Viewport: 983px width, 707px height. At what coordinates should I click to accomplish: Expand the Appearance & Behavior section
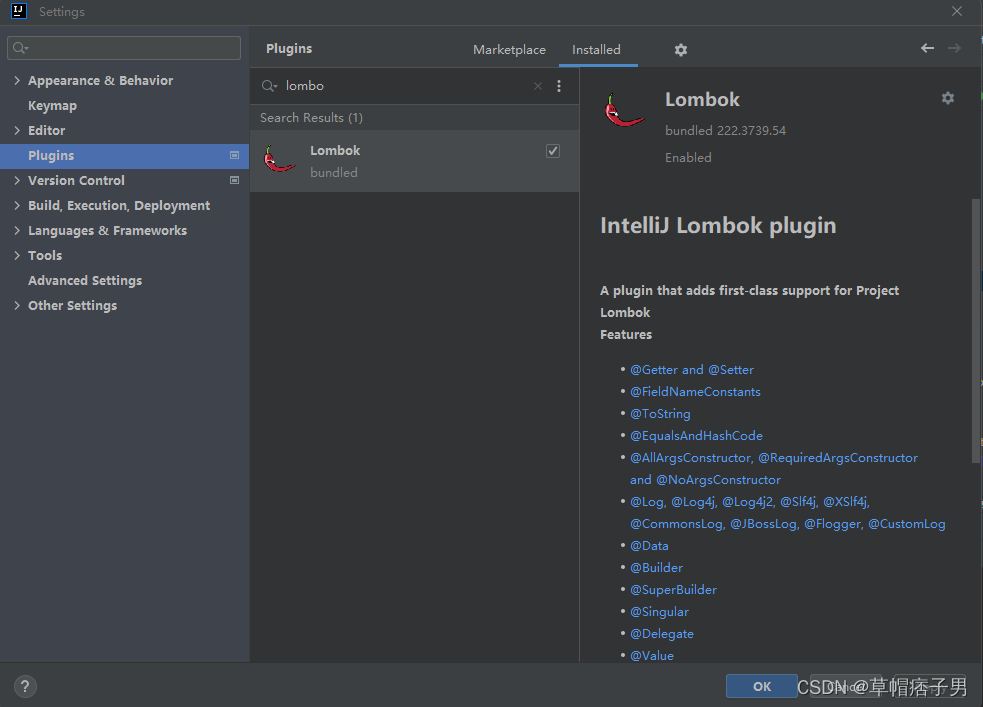coord(17,80)
